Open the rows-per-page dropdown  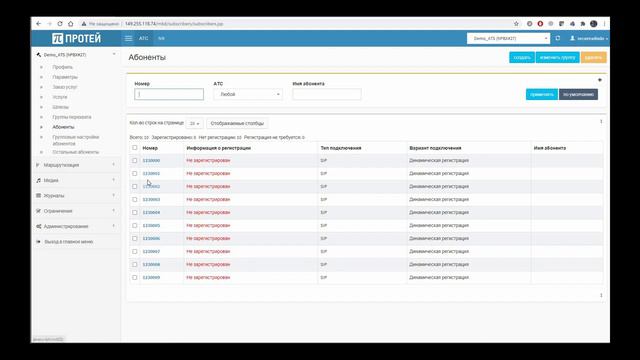[x=194, y=123]
